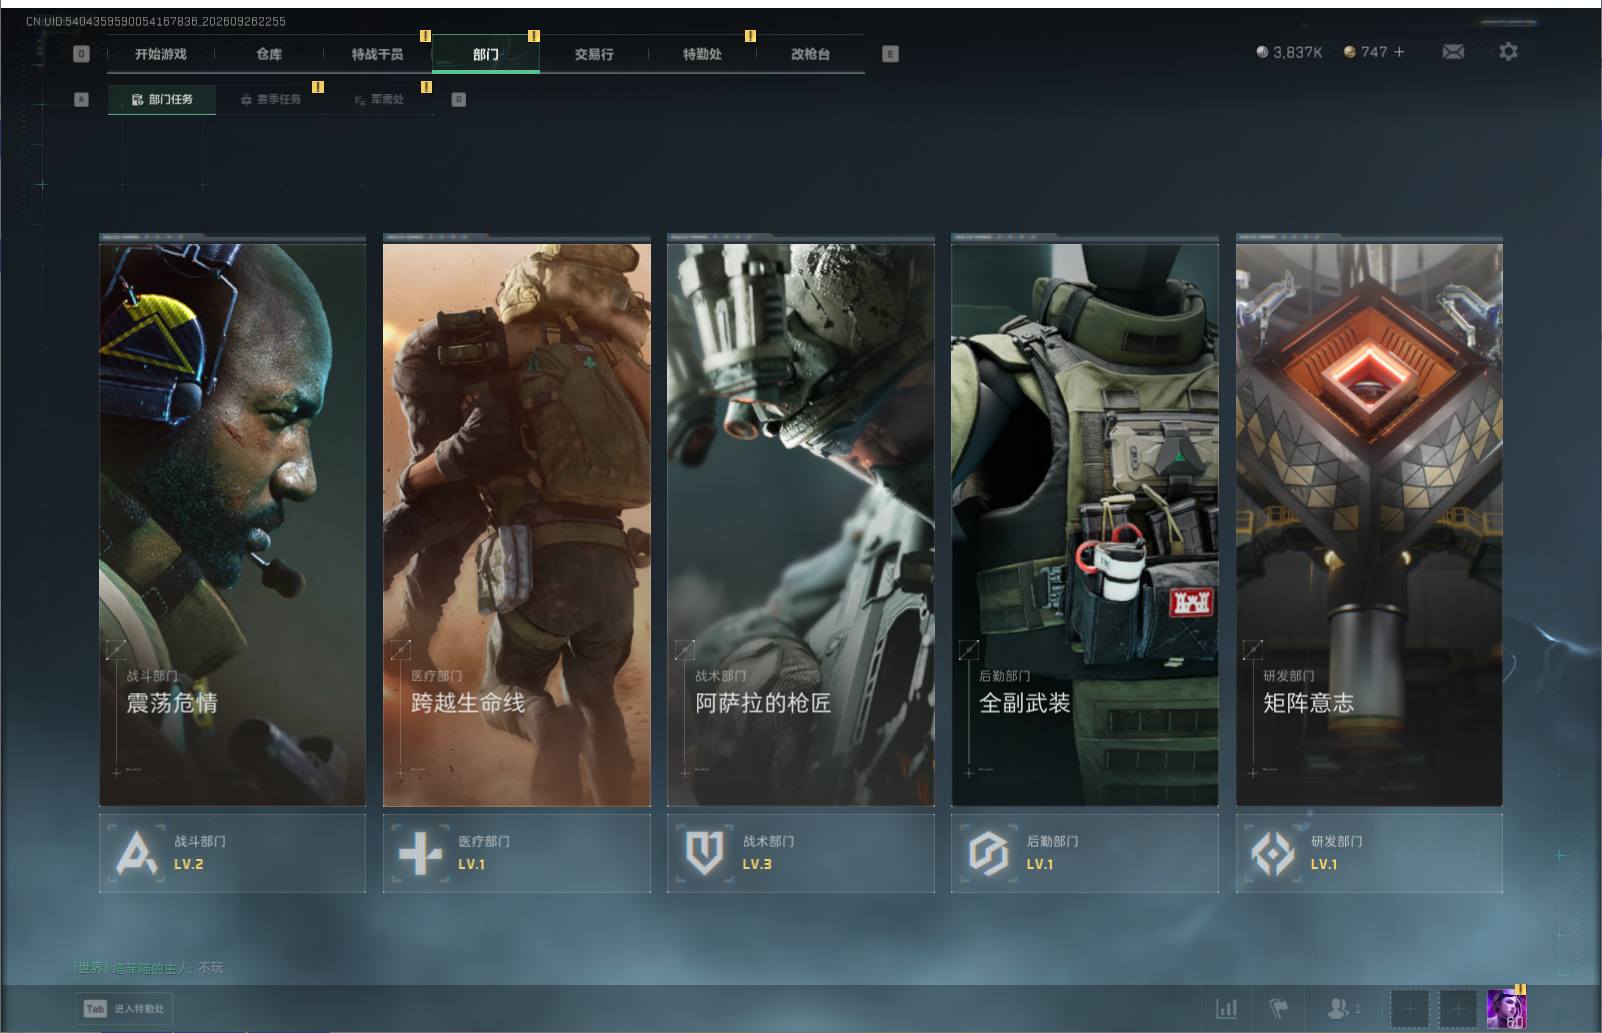Click the 747 gold currency icon
Screen dimensions: 1602x1033
pyautogui.click(x=1349, y=52)
